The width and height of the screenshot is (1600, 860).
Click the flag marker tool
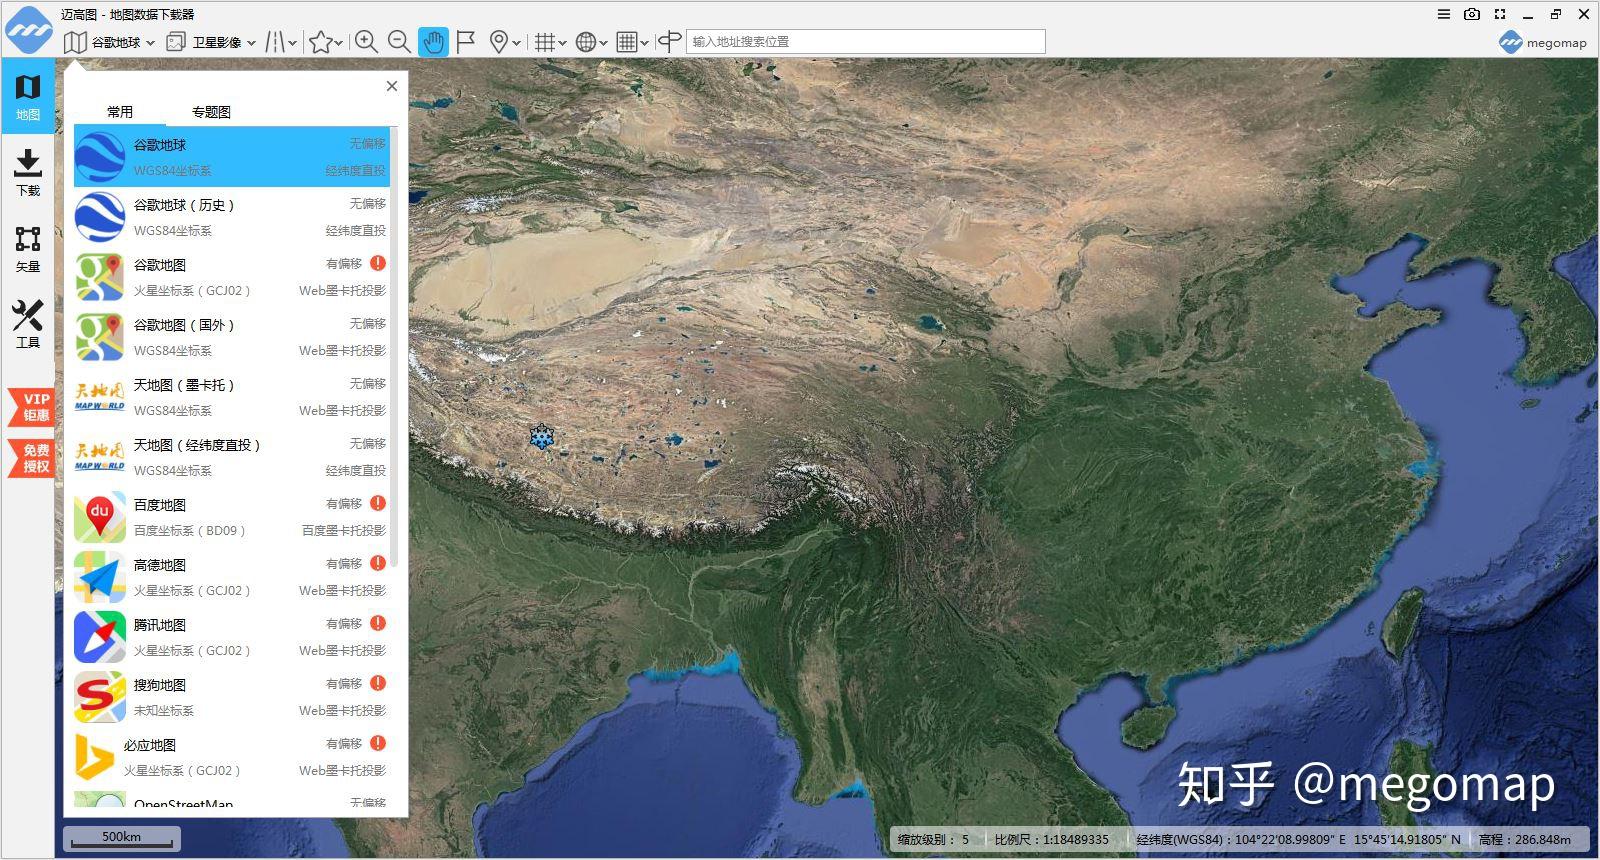pyautogui.click(x=465, y=42)
